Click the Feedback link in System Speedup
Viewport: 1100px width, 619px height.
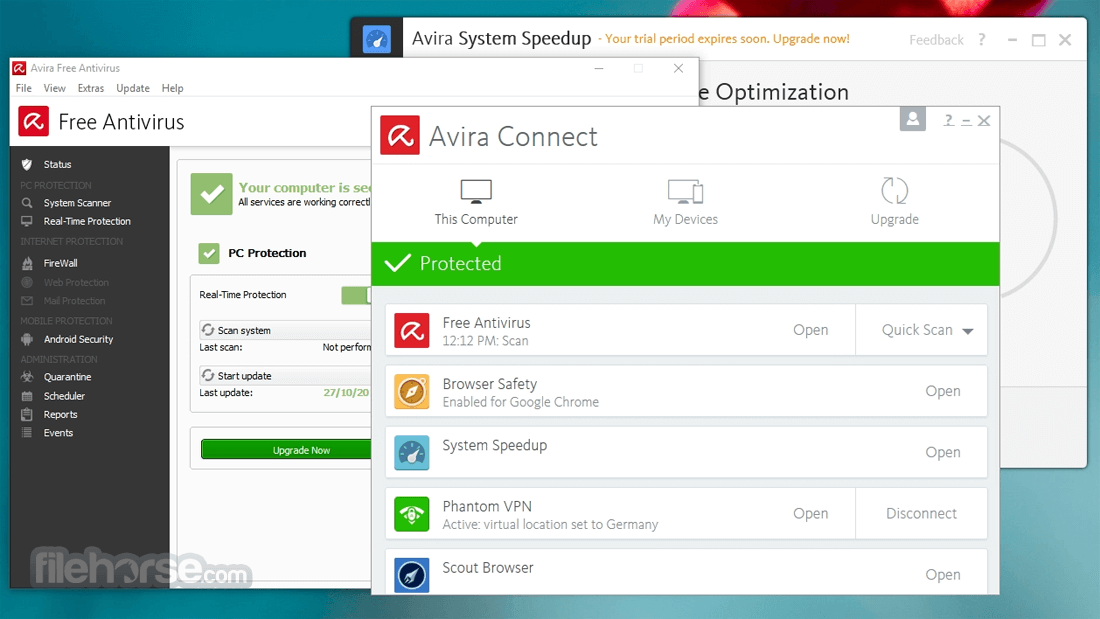click(936, 40)
